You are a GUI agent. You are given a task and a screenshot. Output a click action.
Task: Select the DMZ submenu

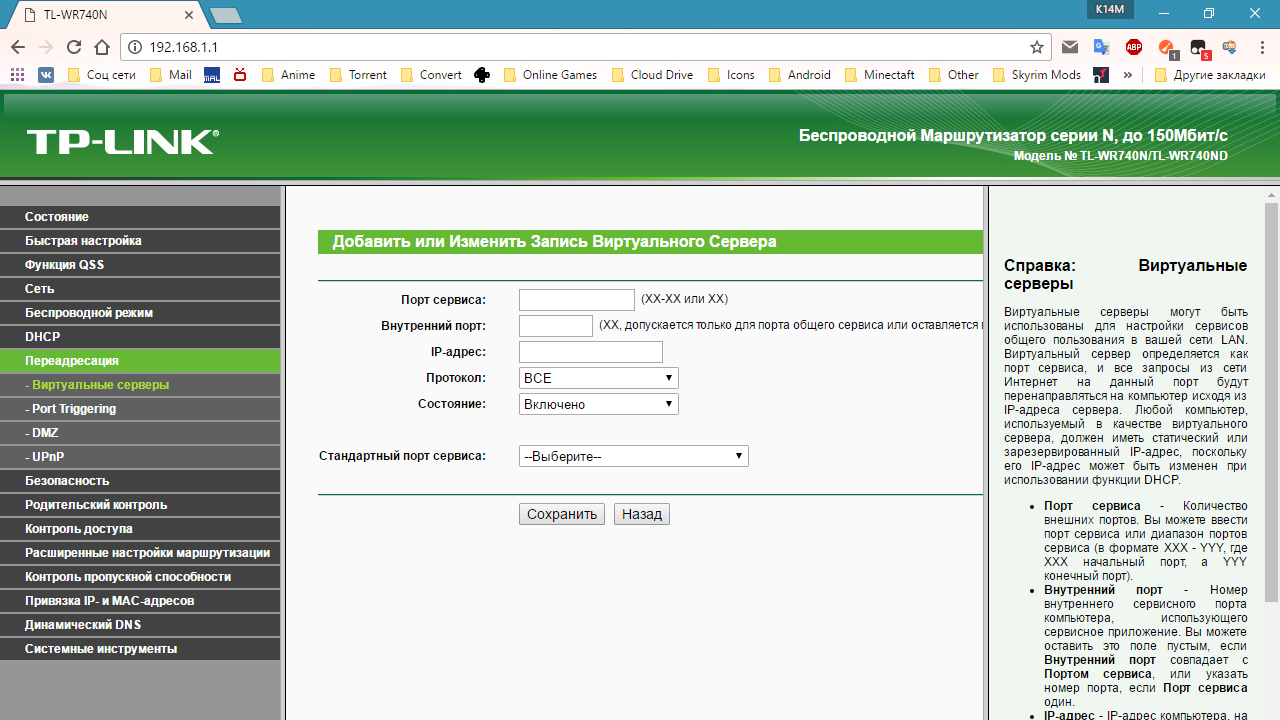click(x=140, y=433)
